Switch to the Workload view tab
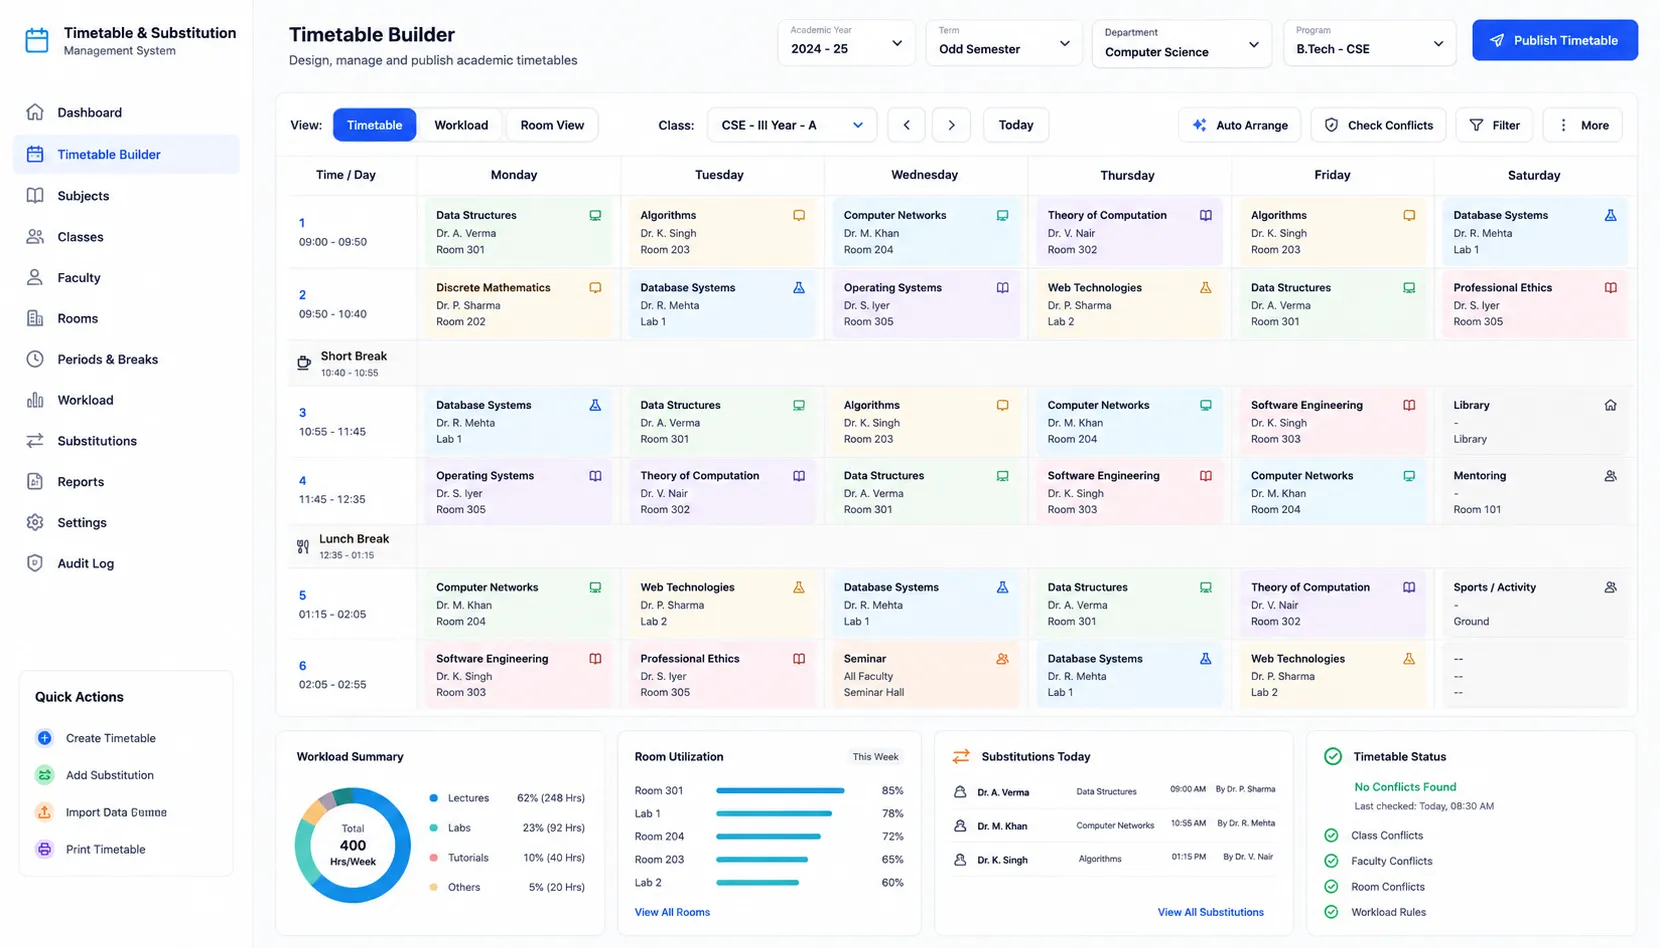 [461, 125]
